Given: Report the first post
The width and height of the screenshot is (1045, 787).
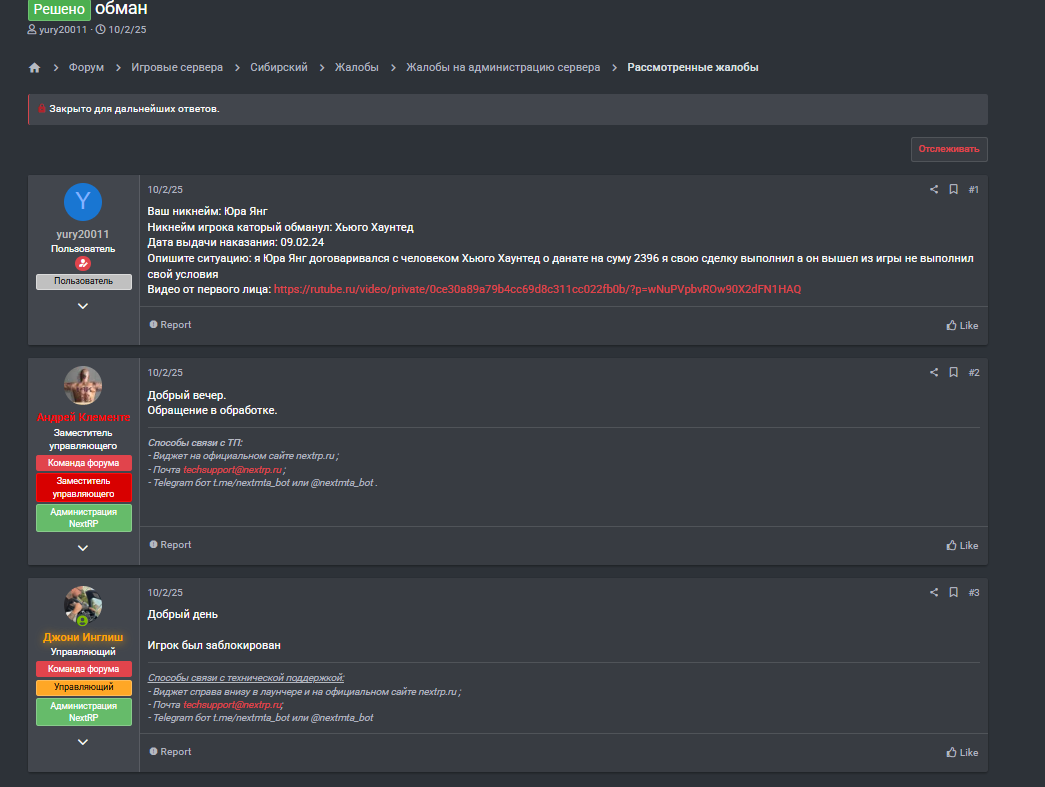Looking at the screenshot, I should click(170, 325).
